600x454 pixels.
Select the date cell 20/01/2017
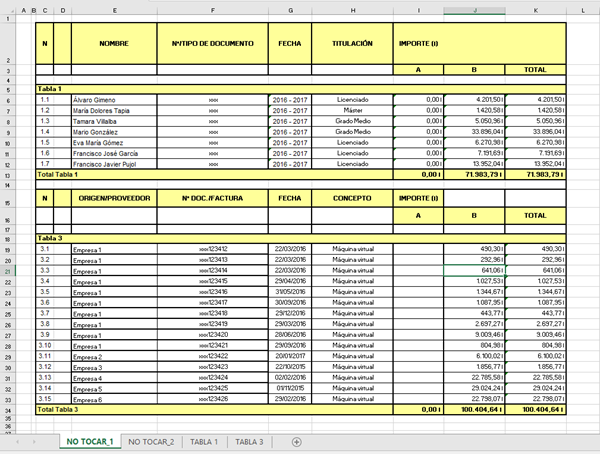290,356
